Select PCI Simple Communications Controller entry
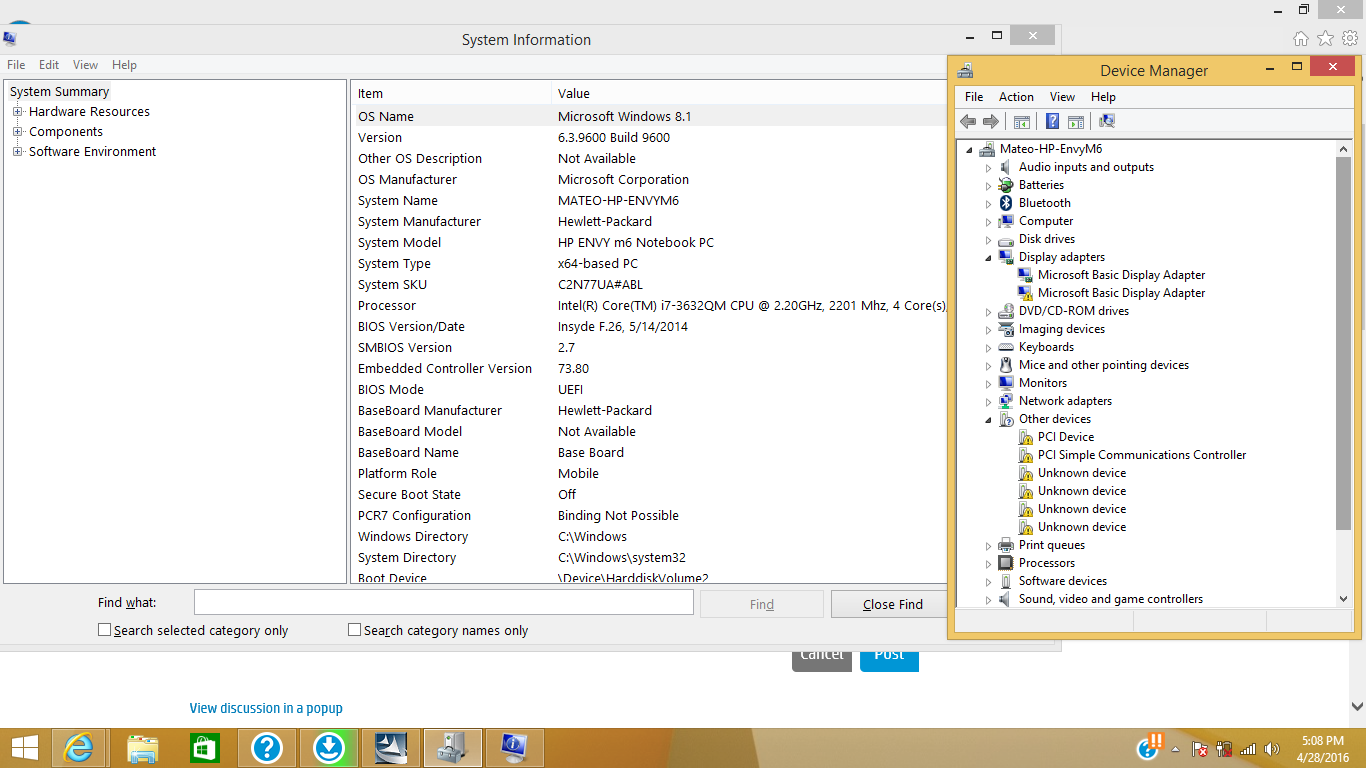This screenshot has width=1366, height=768. click(x=1142, y=455)
